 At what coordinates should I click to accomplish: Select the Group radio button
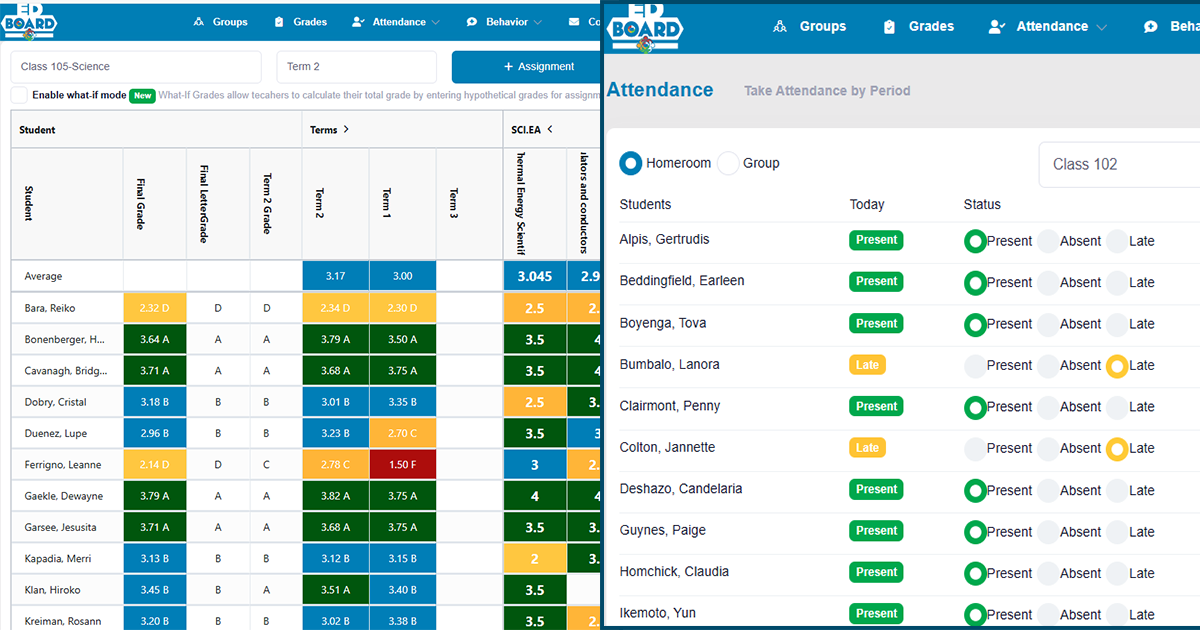tap(729, 163)
